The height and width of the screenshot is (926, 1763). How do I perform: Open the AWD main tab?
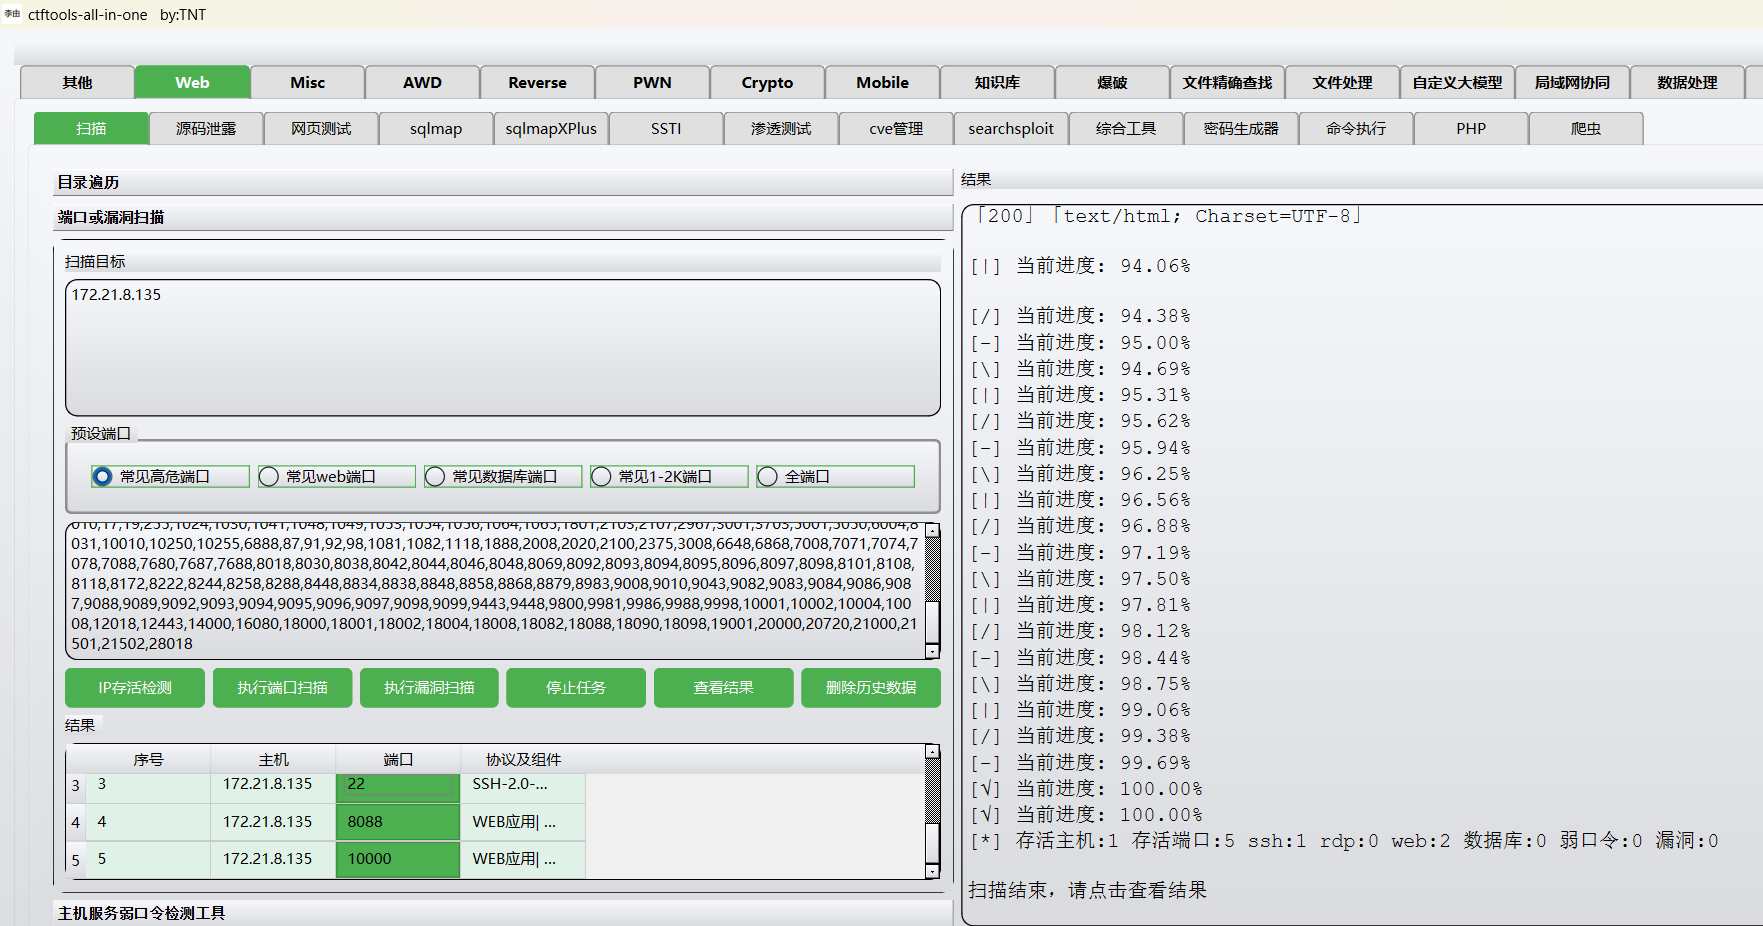(422, 82)
